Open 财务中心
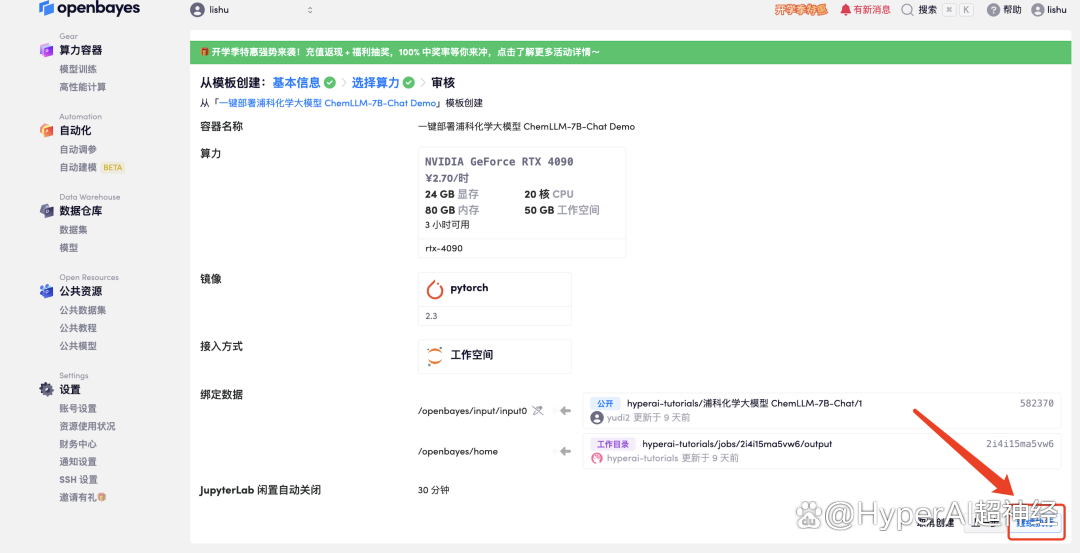This screenshot has height=553, width=1080. 78,444
